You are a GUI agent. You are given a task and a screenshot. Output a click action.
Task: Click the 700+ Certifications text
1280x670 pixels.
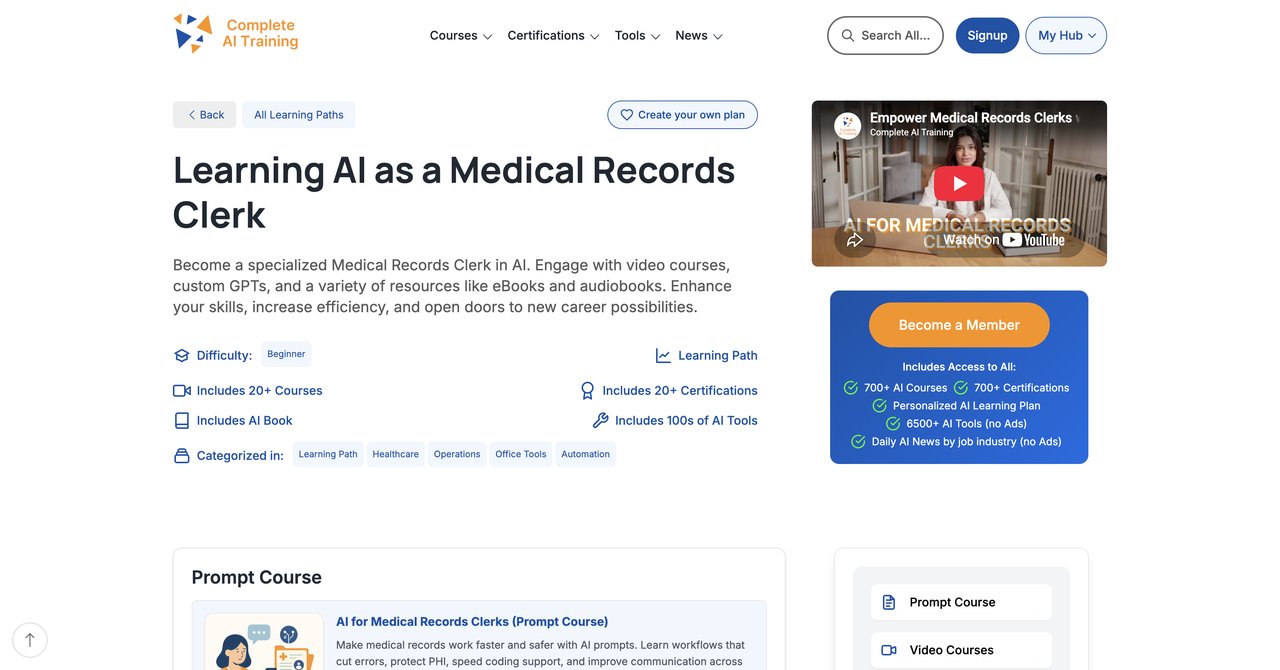[1021, 388]
